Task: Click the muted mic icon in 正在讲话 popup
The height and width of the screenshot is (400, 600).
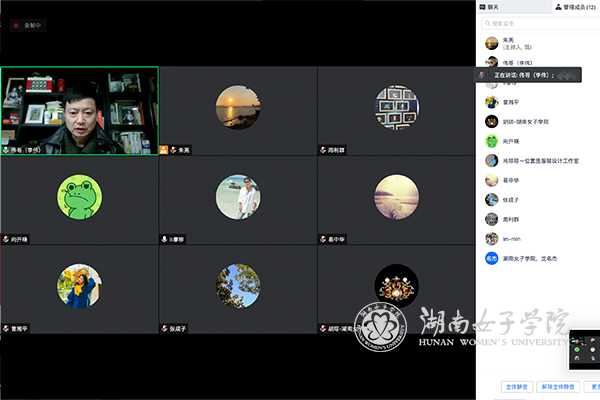Action: click(482, 75)
